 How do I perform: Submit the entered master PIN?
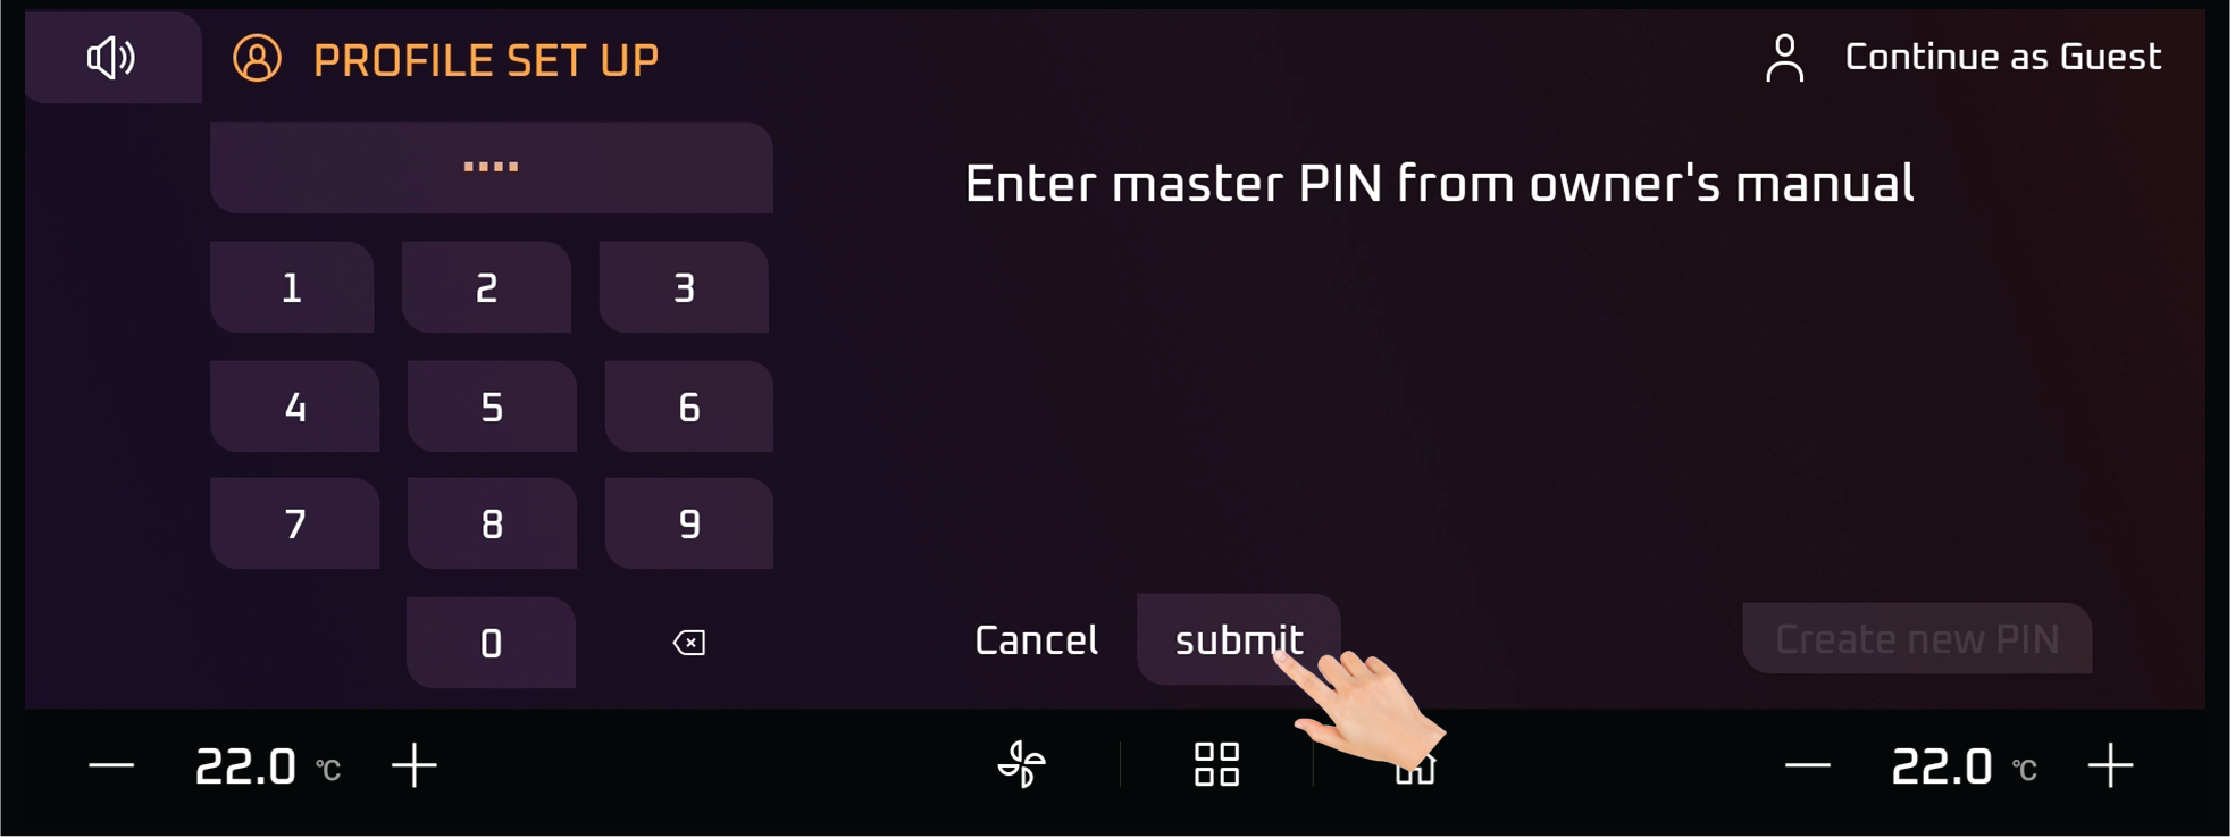(x=1239, y=640)
